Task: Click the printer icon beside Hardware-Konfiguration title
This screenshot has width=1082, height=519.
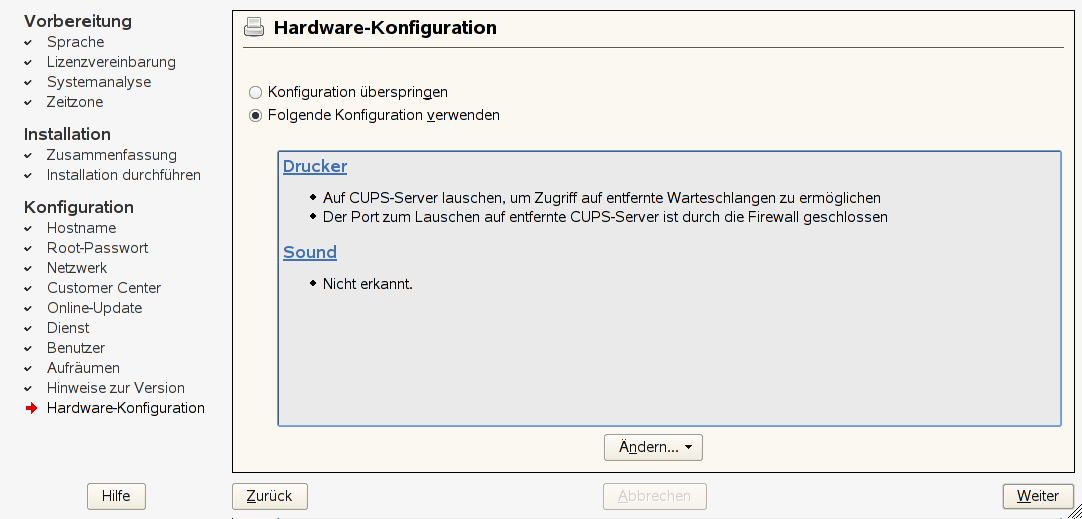Action: click(254, 28)
